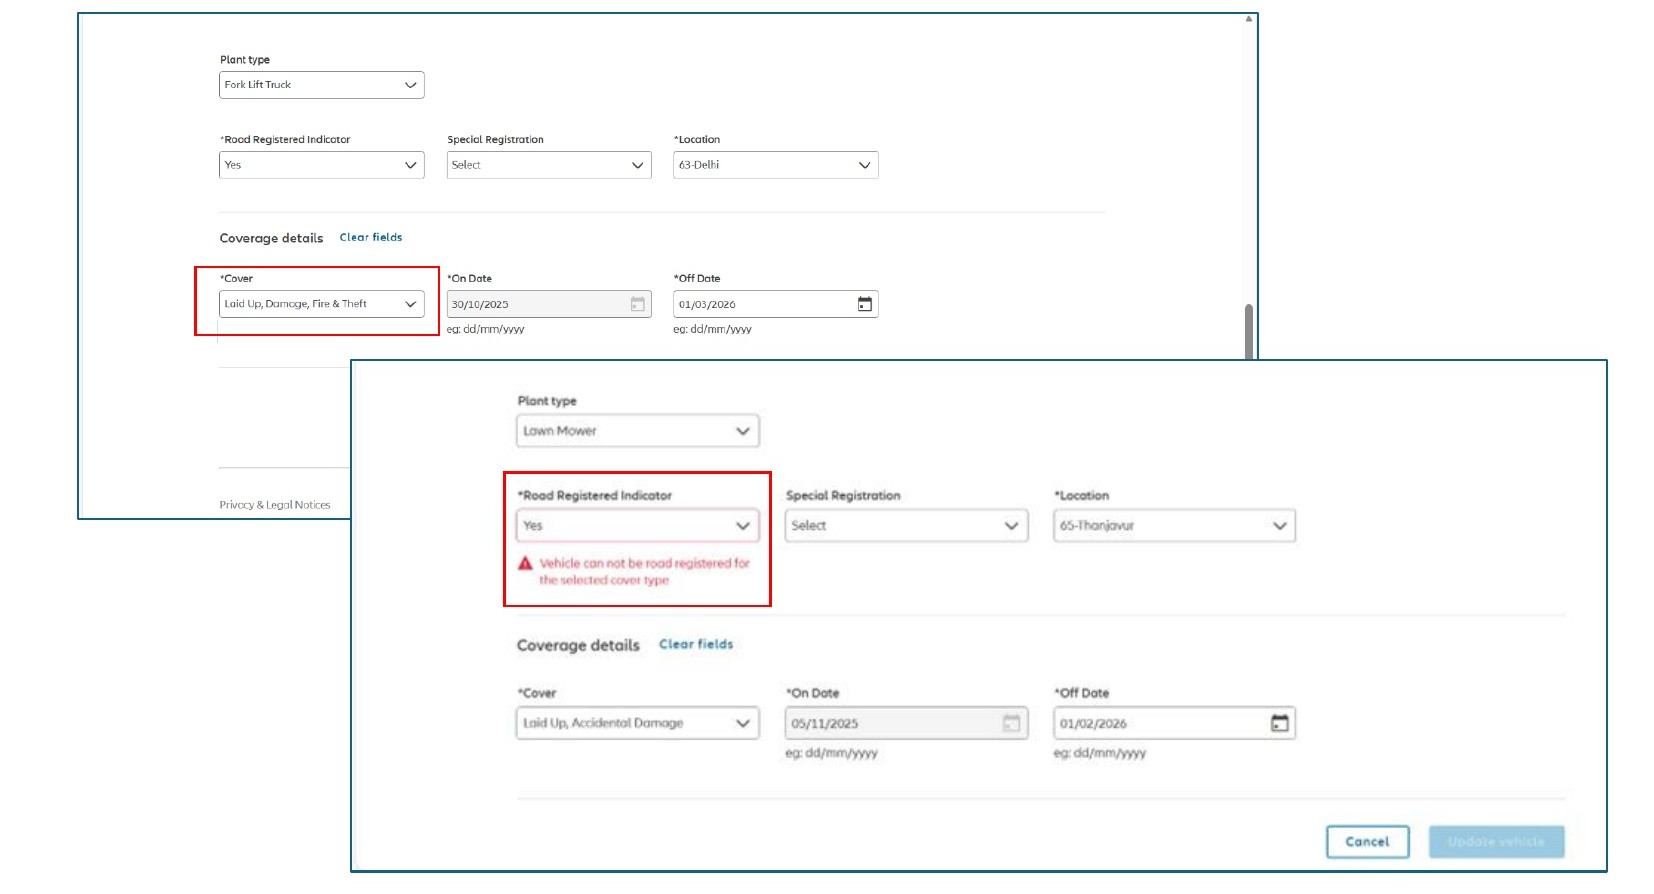Click the 'eg: dd/mm/yyyy' hint under 05/11/2025
The width and height of the screenshot is (1654, 894).
pyautogui.click(x=831, y=754)
